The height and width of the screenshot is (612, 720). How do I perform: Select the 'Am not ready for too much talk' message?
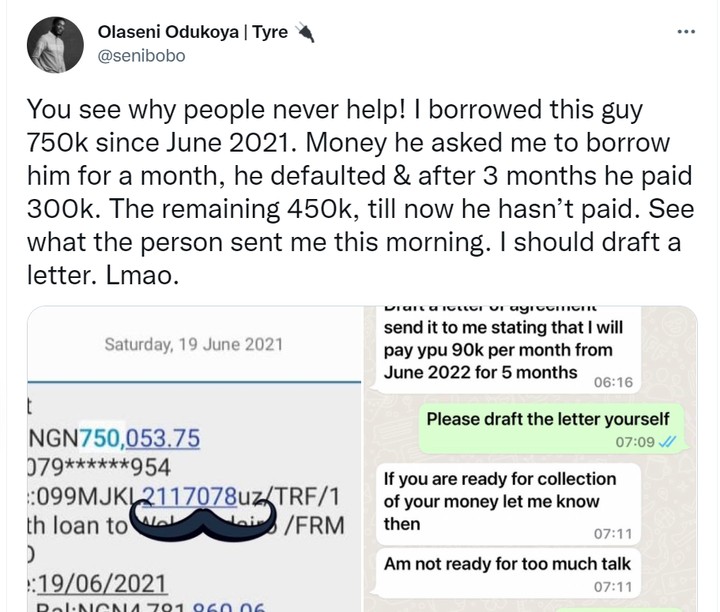508,573
